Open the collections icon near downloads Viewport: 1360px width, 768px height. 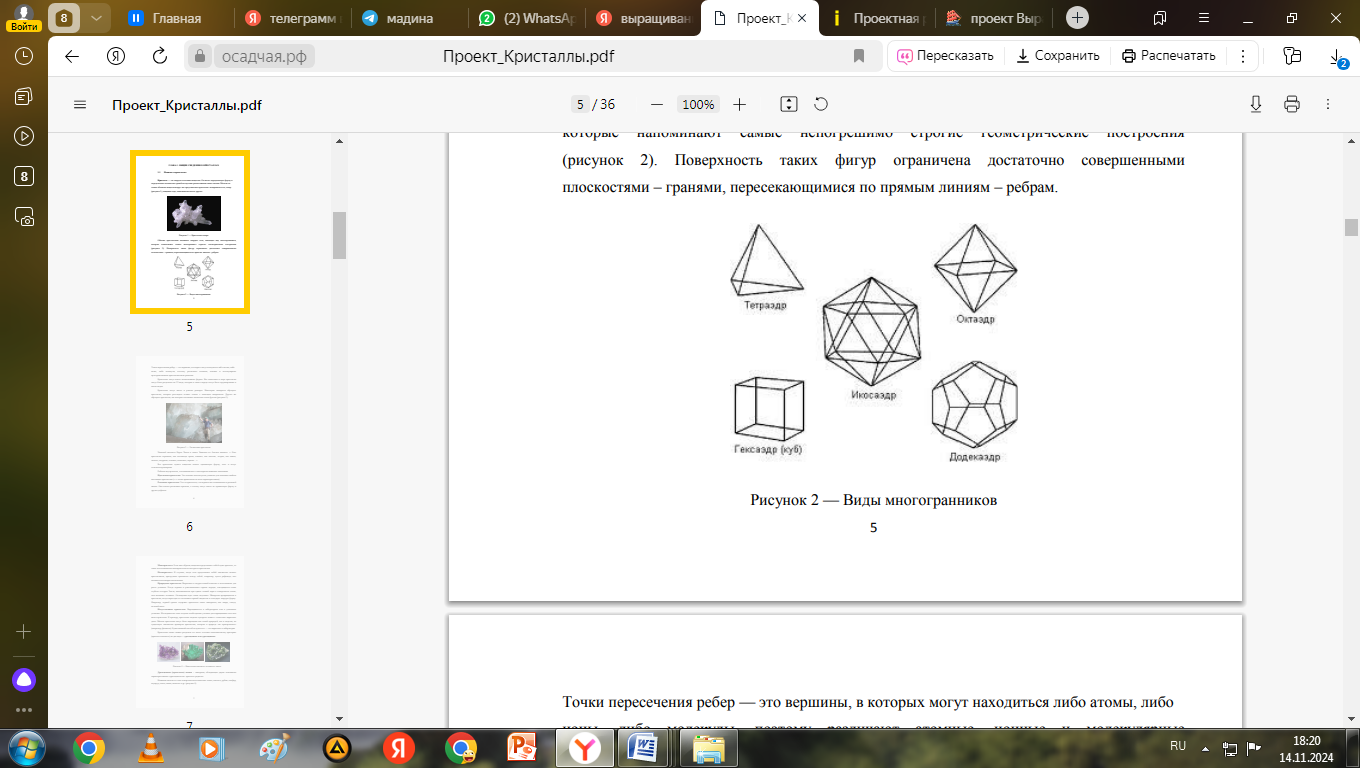coord(1292,56)
